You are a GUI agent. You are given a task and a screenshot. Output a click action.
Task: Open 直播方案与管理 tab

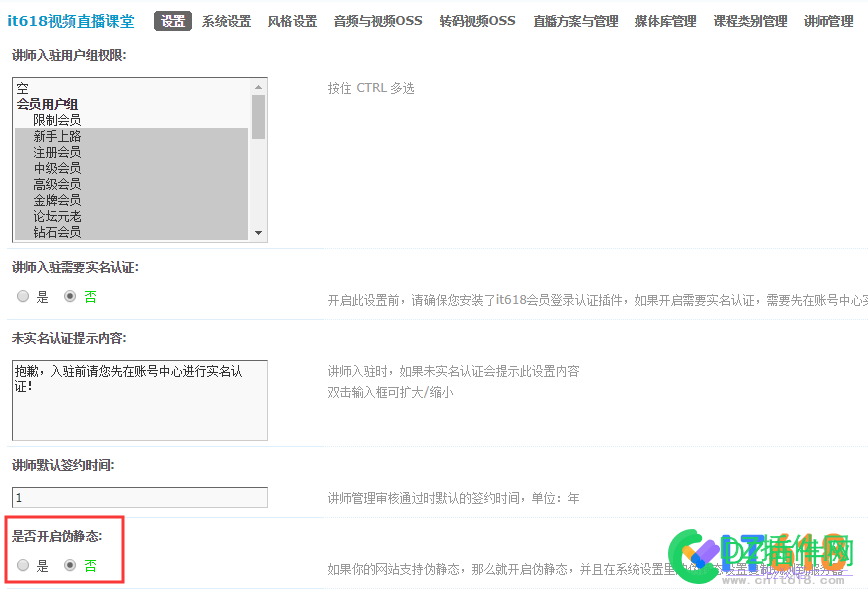point(576,21)
